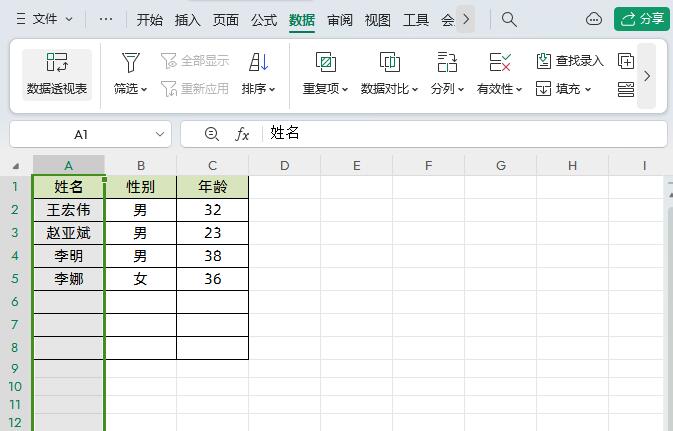Viewport: 673px width, 431px height.
Task: Click the fx insert function icon
Action: click(242, 134)
